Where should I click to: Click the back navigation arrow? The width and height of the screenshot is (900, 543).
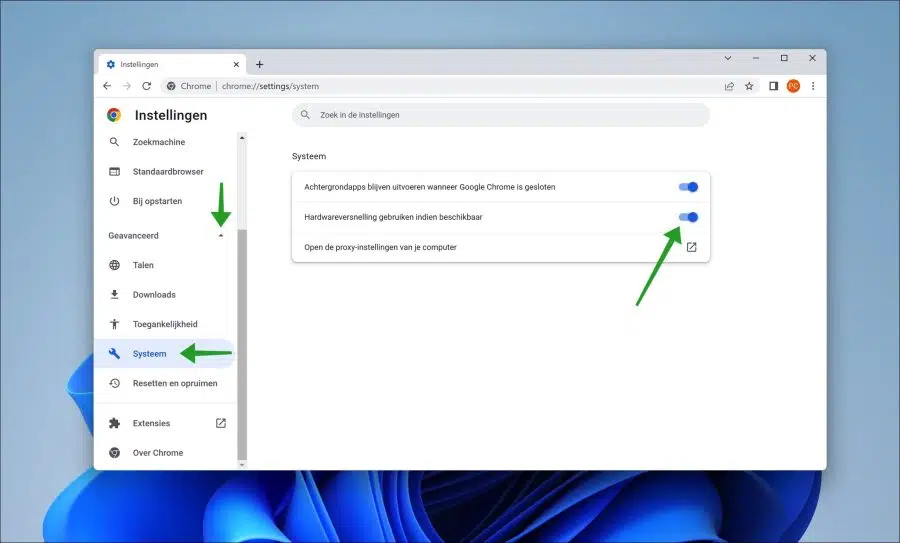pyautogui.click(x=107, y=86)
